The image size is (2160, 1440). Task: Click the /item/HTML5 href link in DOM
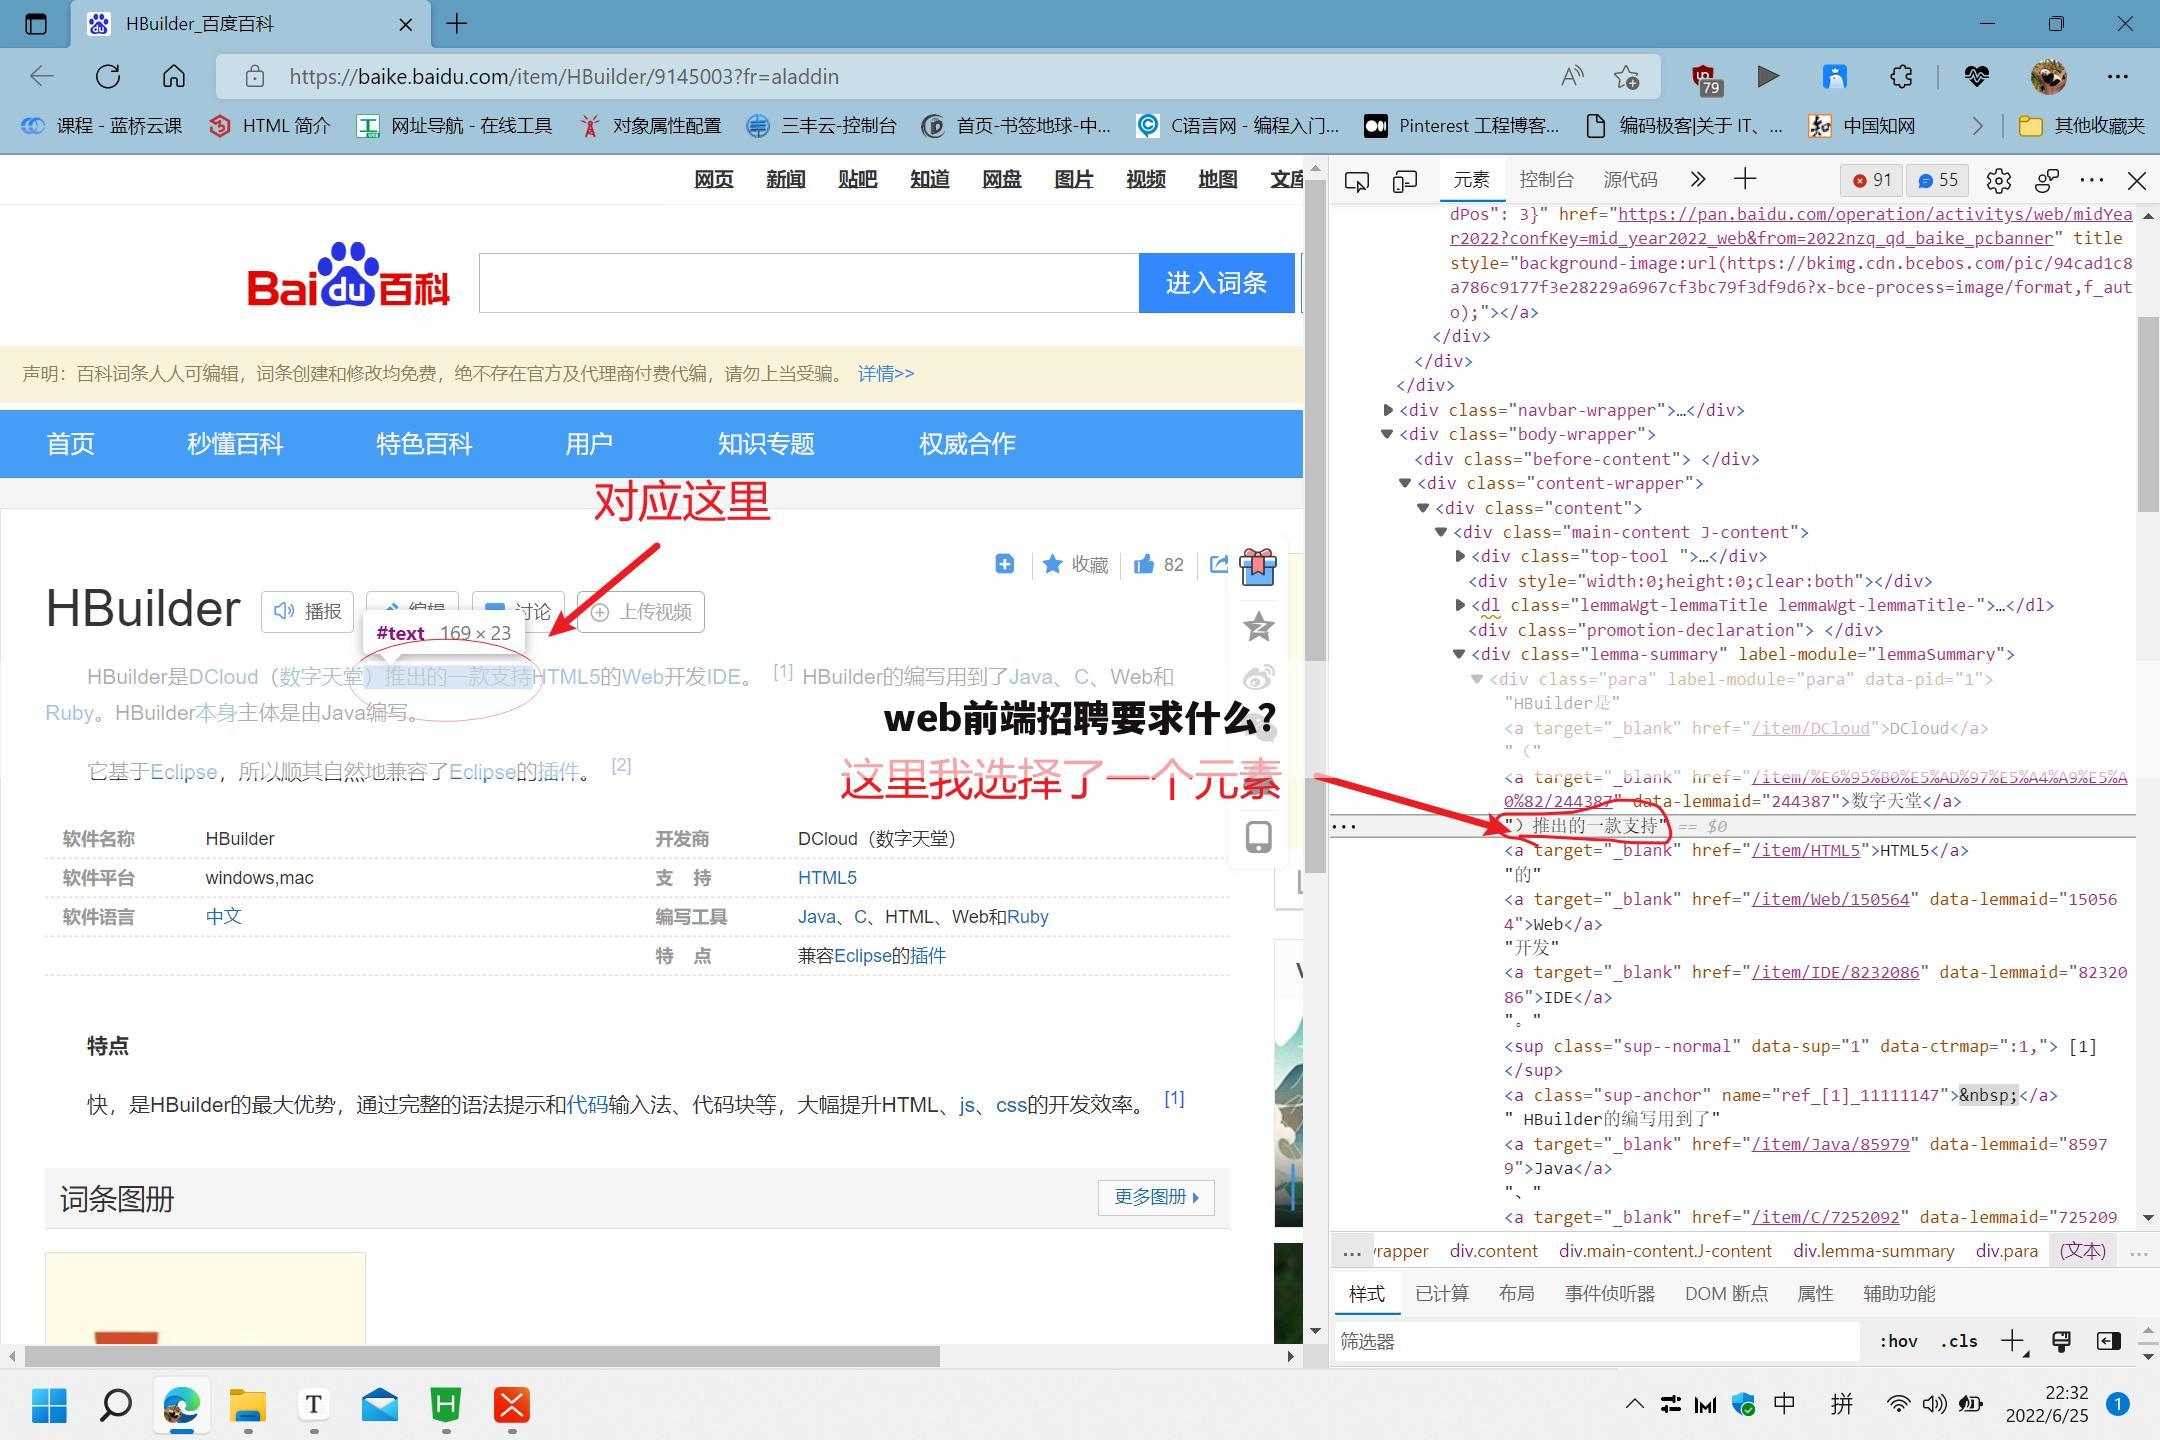pos(1805,850)
